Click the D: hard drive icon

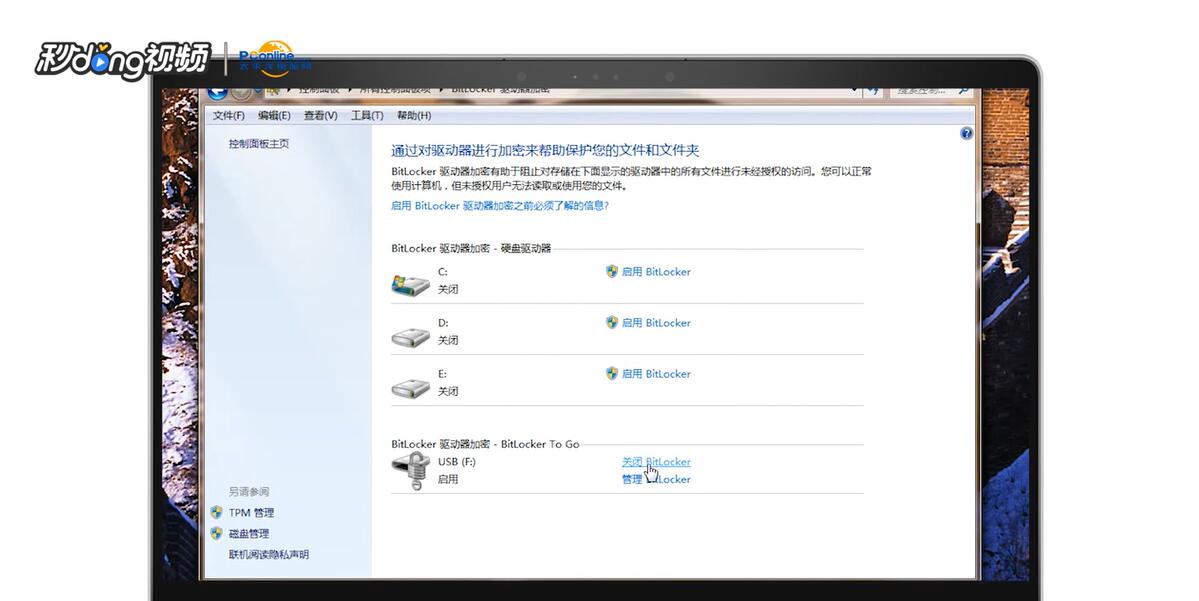click(411, 336)
